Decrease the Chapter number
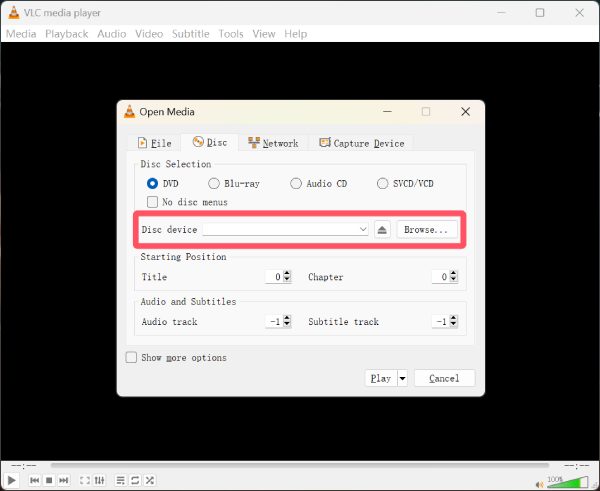The height and width of the screenshot is (491, 600). point(453,279)
